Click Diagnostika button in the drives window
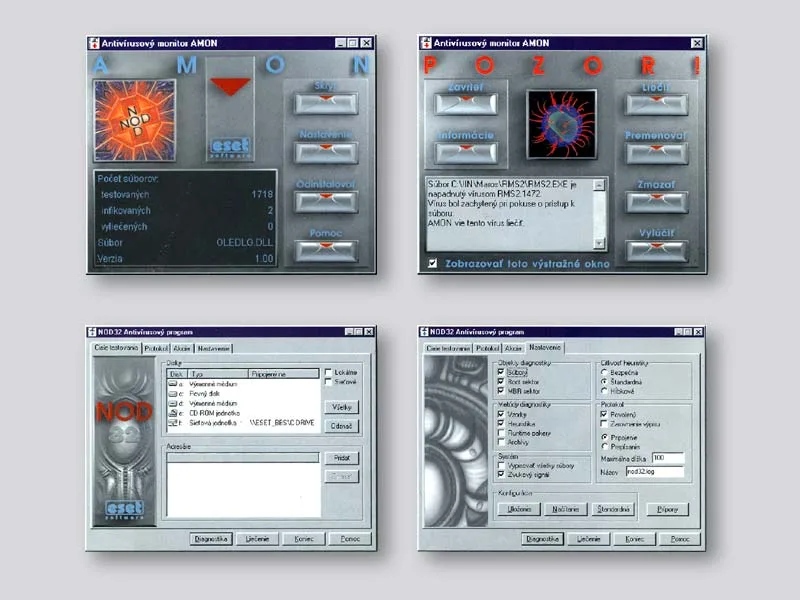 [211, 539]
